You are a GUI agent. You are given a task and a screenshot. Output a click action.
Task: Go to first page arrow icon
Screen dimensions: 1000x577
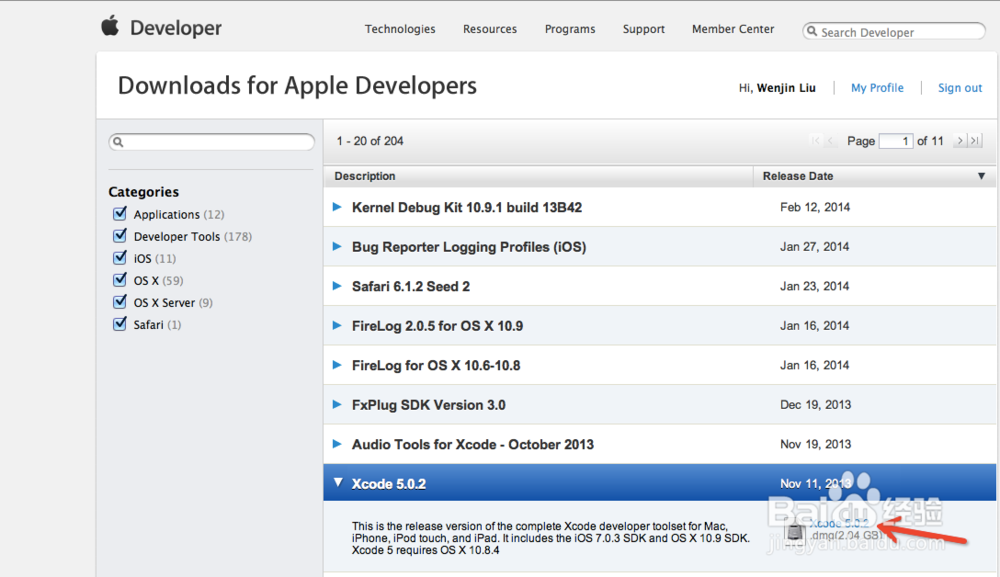[x=816, y=140]
